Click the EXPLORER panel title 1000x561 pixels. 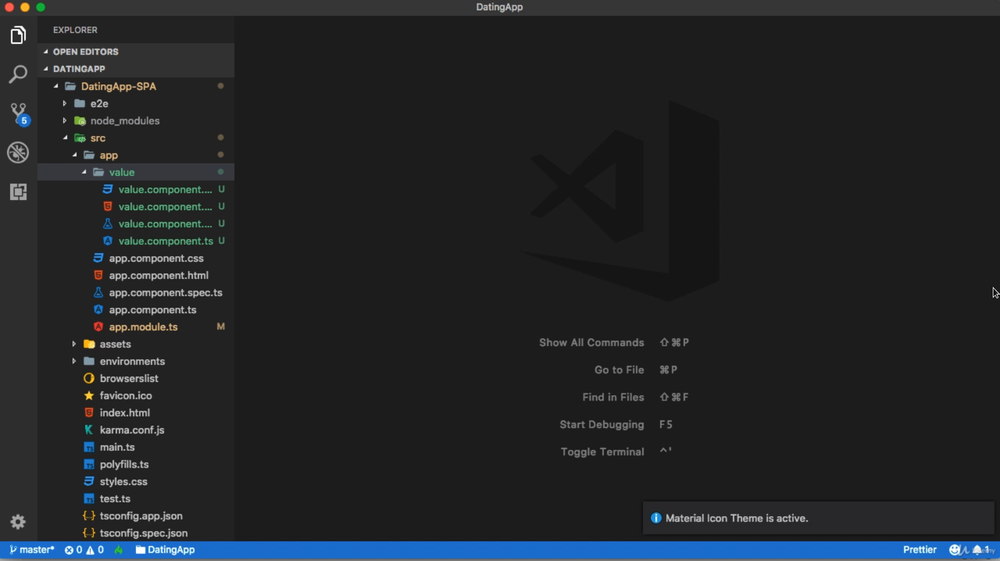[x=75, y=30]
